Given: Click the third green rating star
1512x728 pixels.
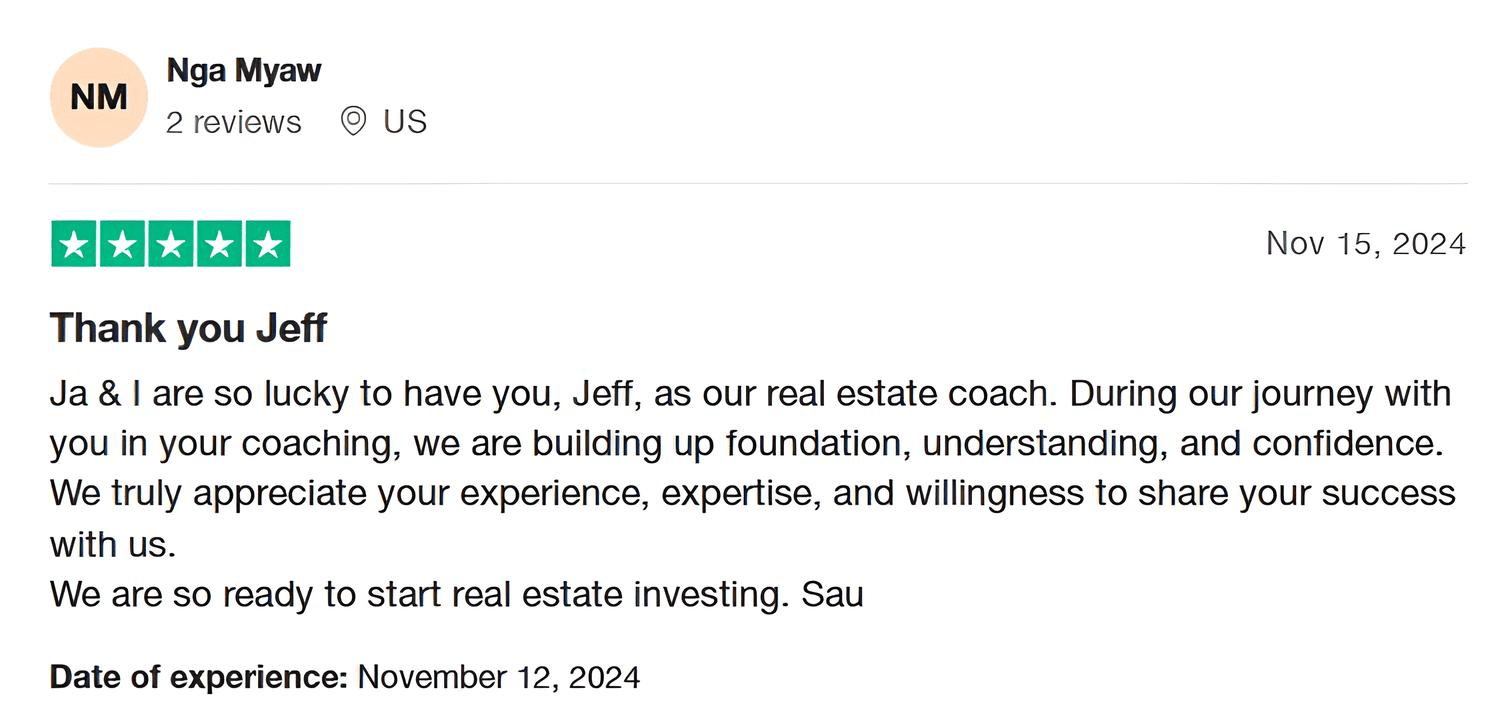Looking at the screenshot, I should [171, 244].
